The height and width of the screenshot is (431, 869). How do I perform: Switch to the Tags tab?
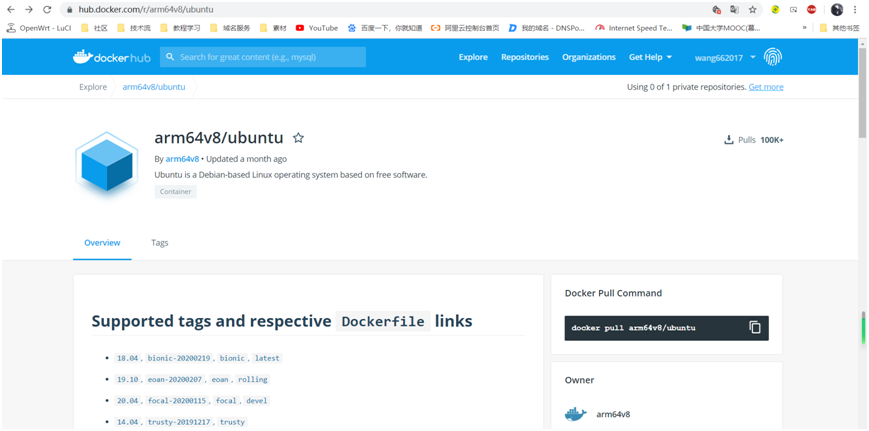click(160, 243)
